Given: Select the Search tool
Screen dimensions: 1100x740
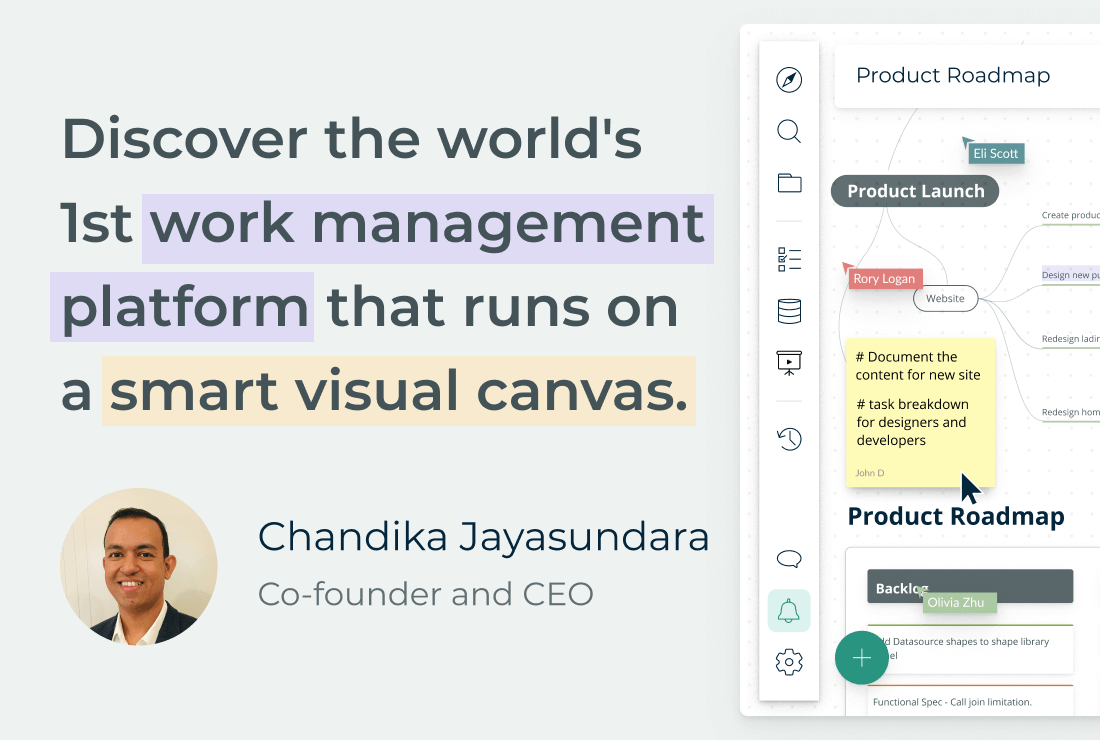Looking at the screenshot, I should click(x=789, y=131).
